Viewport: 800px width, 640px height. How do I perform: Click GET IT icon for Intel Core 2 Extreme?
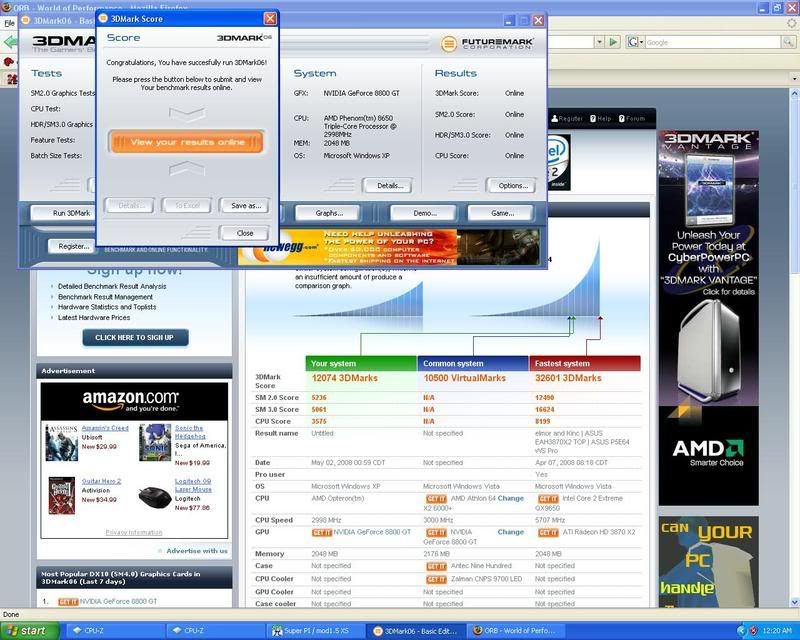549,498
